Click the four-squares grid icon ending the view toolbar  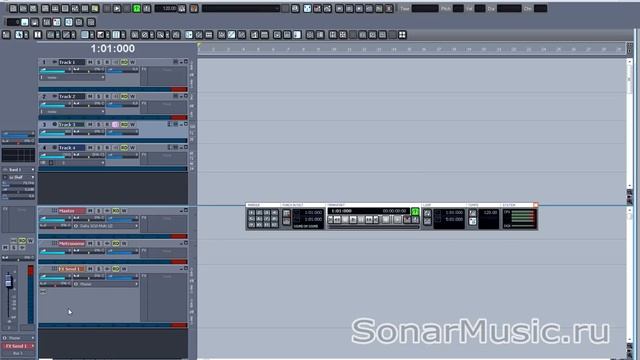click(402, 35)
